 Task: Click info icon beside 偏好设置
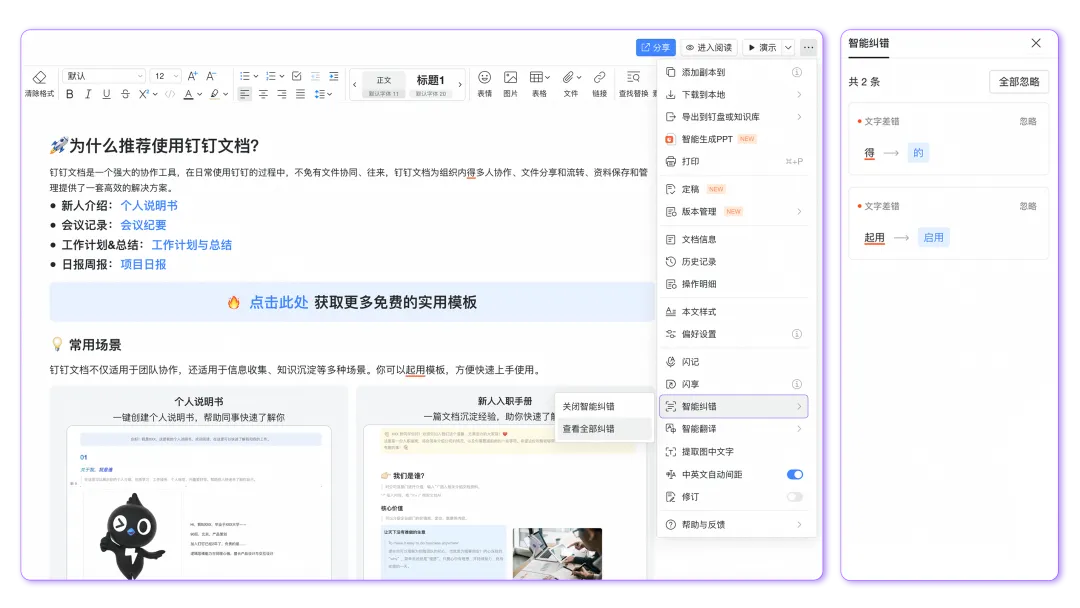click(796, 334)
